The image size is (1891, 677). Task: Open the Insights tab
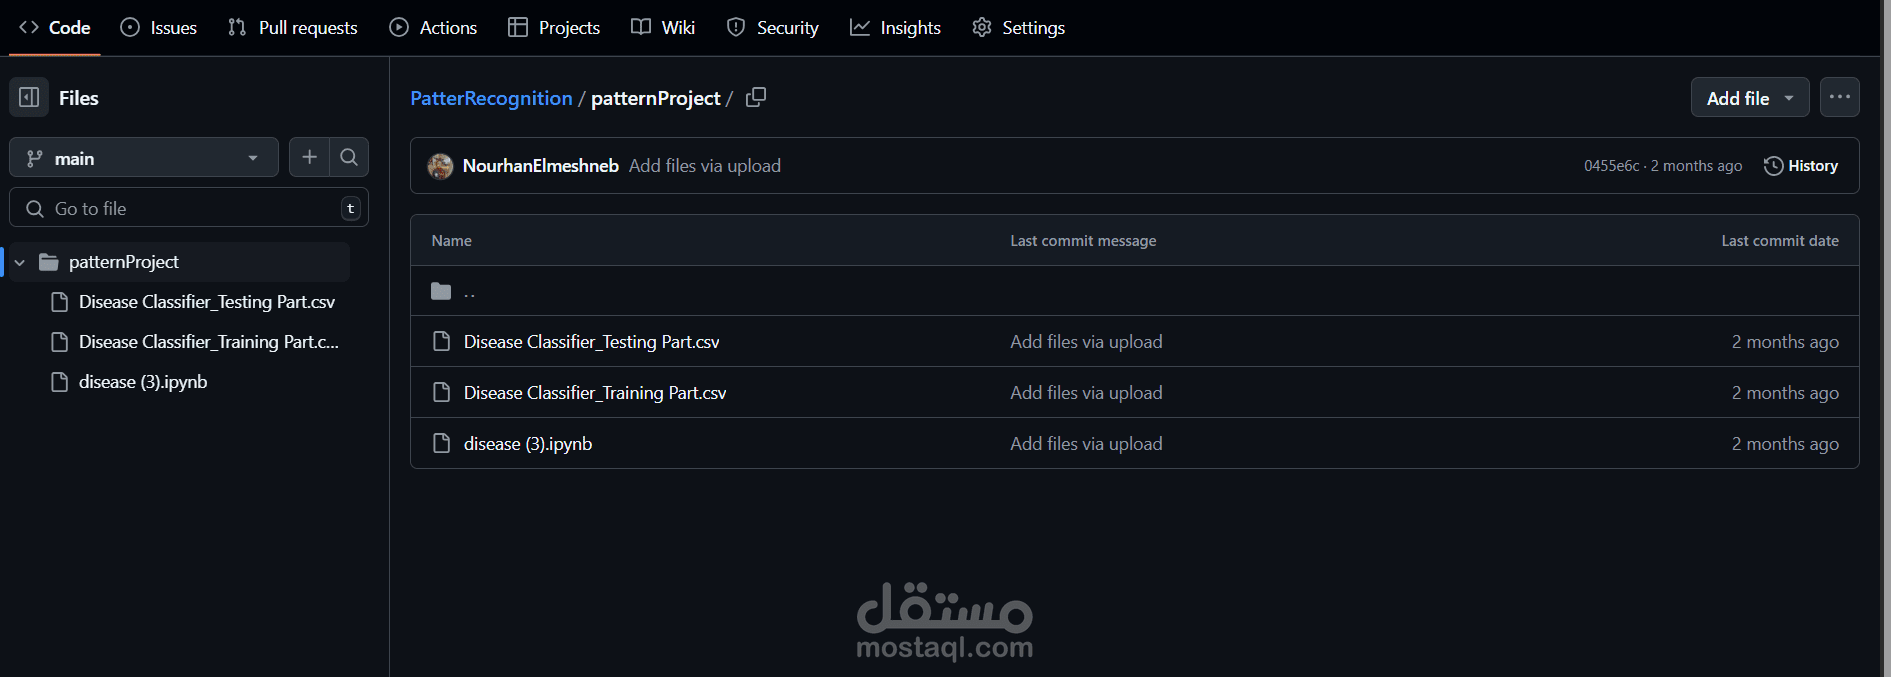pos(896,28)
